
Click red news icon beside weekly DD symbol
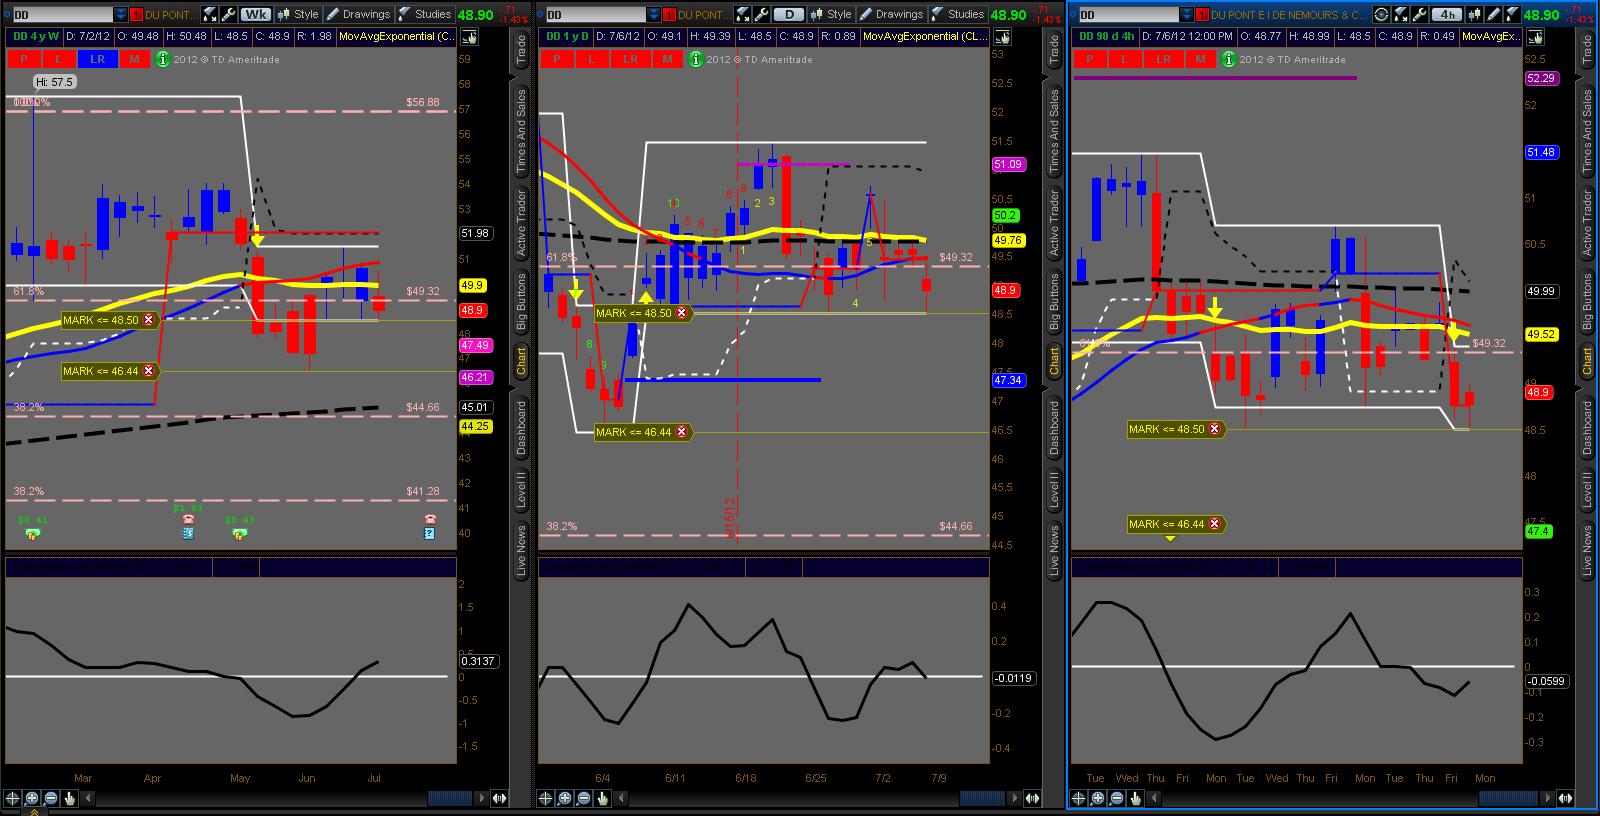coord(136,14)
